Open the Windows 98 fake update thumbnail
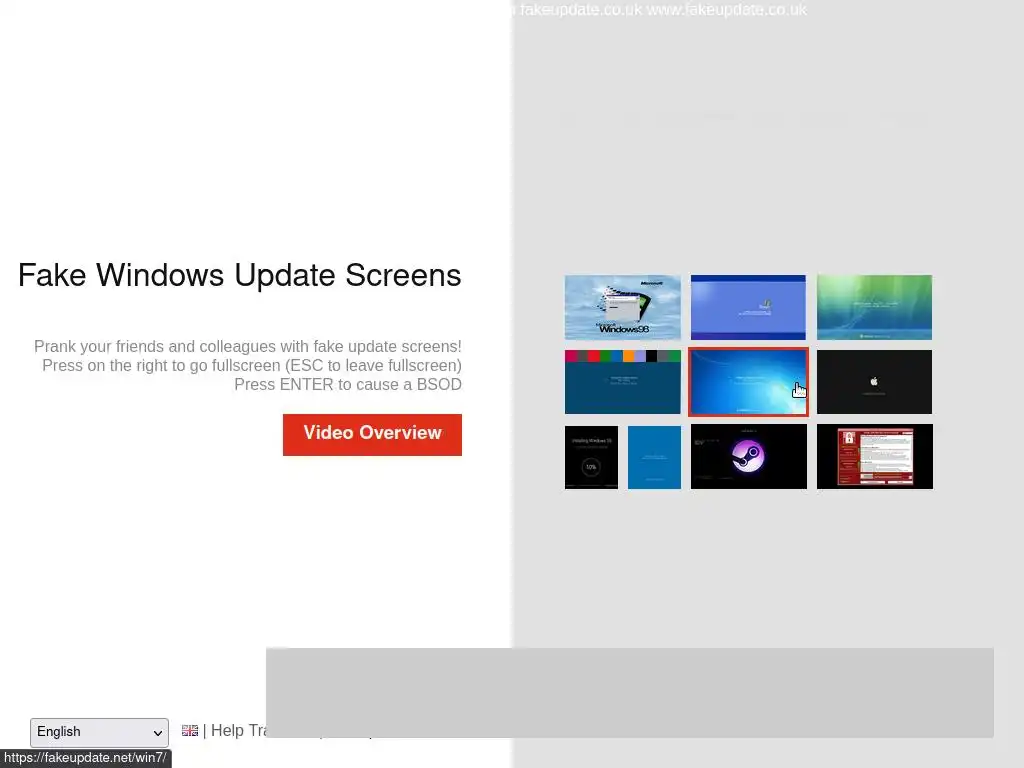Image resolution: width=1024 pixels, height=768 pixels. pyautogui.click(x=622, y=307)
